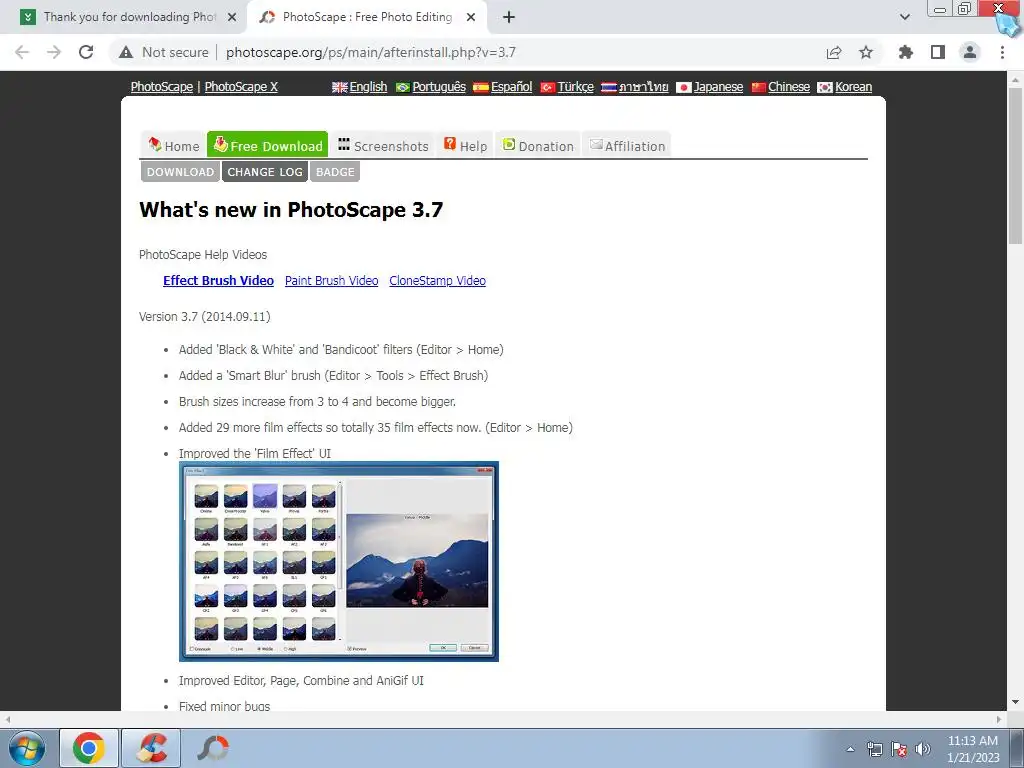This screenshot has height=768, width=1024.
Task: Toggle the browser side panel icon
Action: pyautogui.click(x=938, y=52)
